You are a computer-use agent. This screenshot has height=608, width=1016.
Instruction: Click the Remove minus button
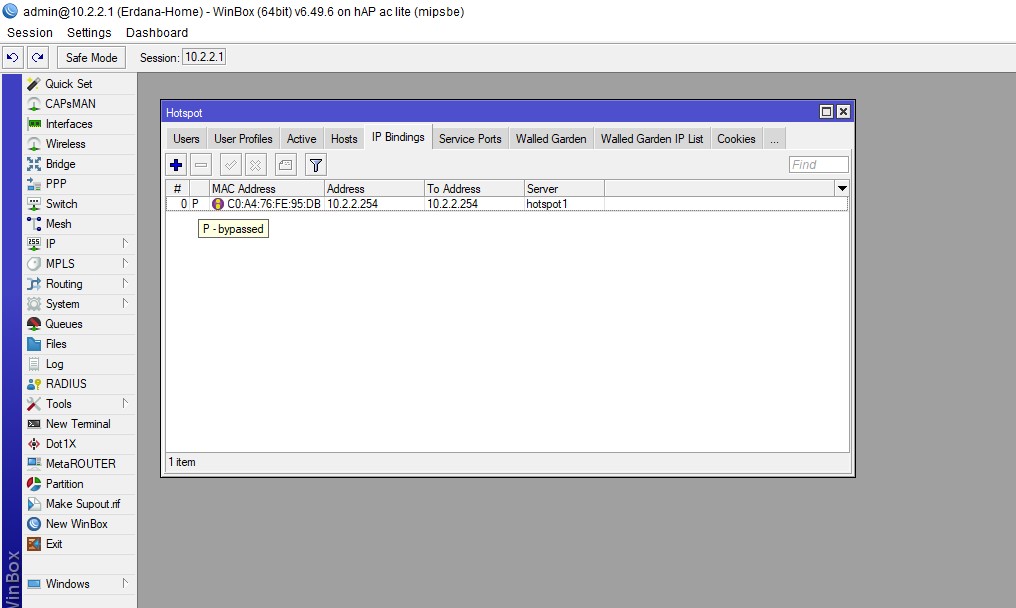(202, 165)
